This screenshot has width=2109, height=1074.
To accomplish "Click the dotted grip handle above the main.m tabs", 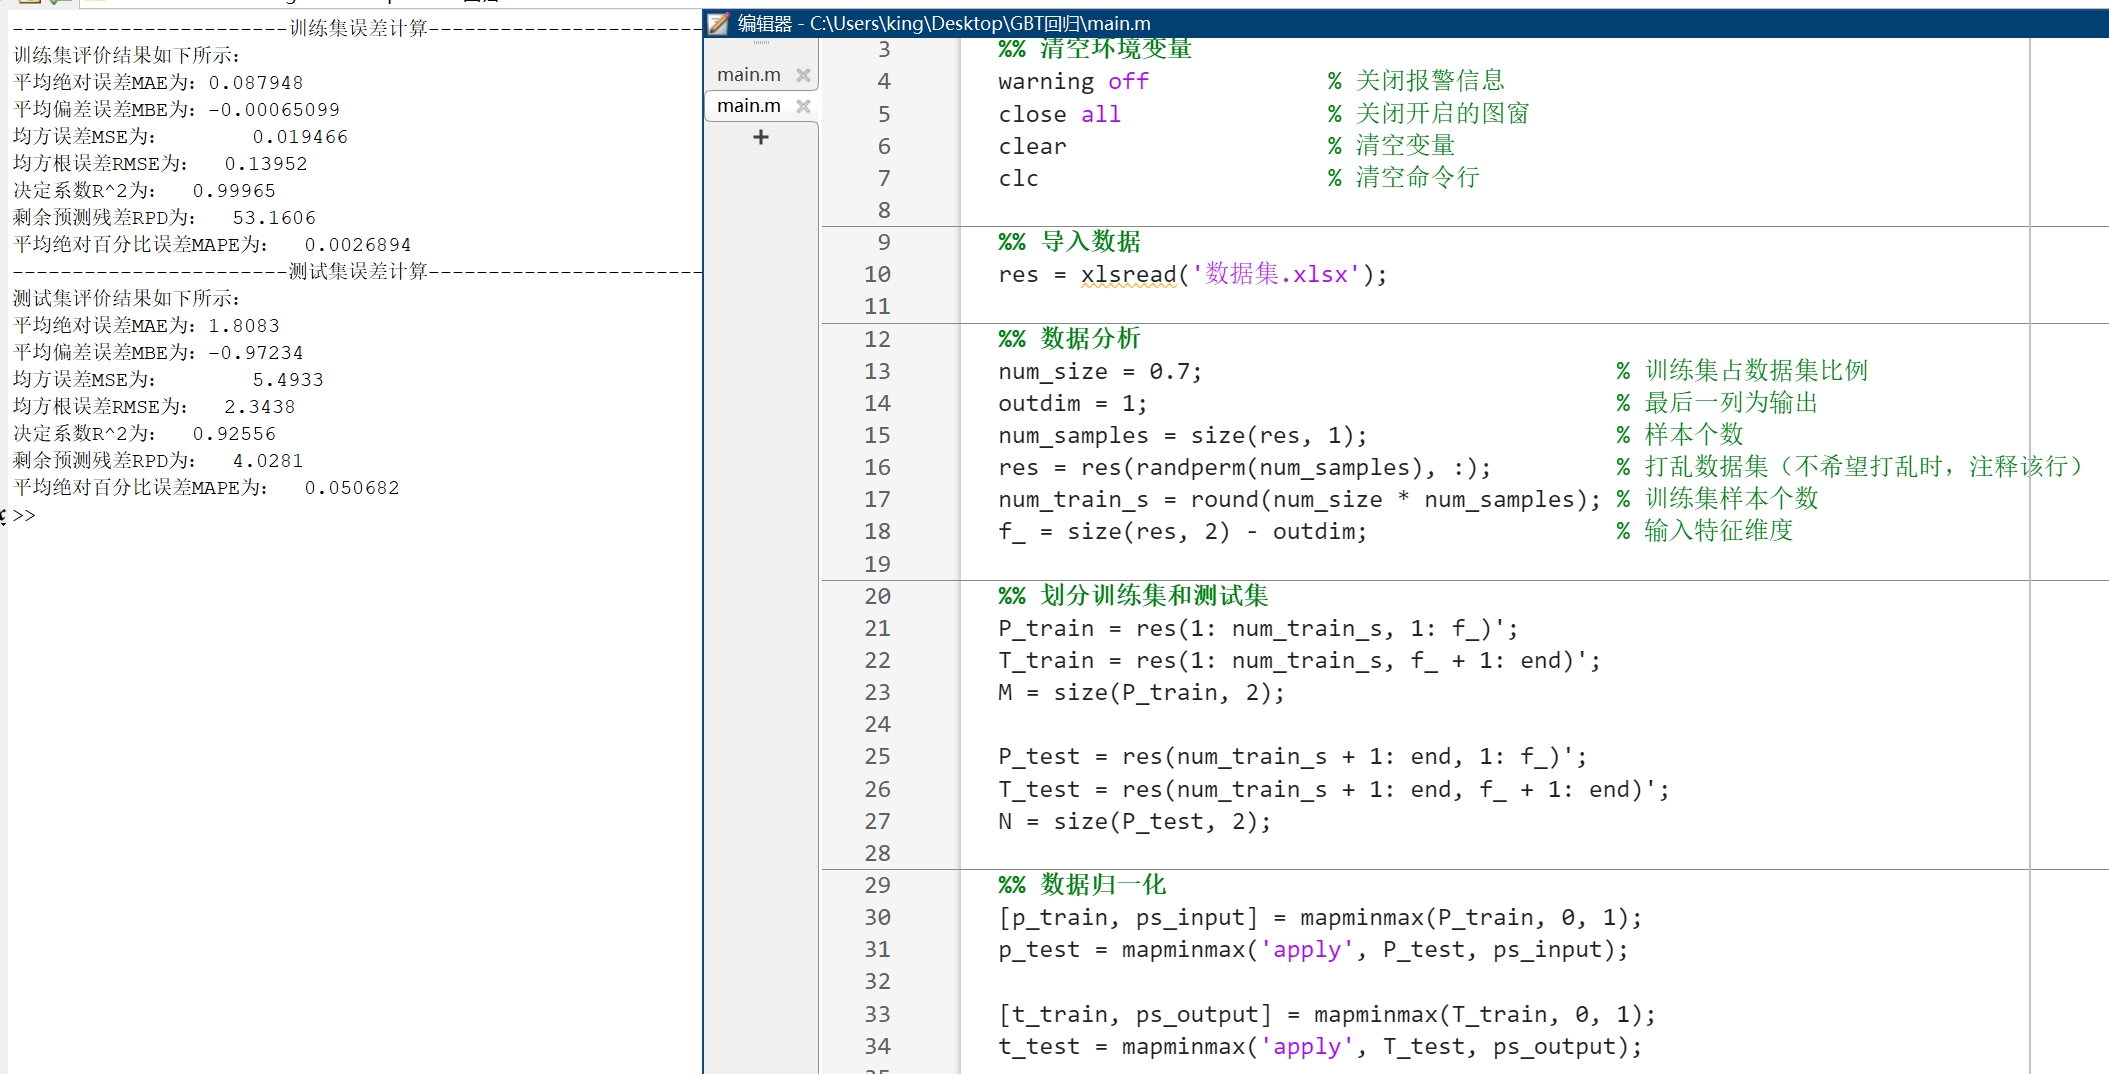I will coord(760,44).
